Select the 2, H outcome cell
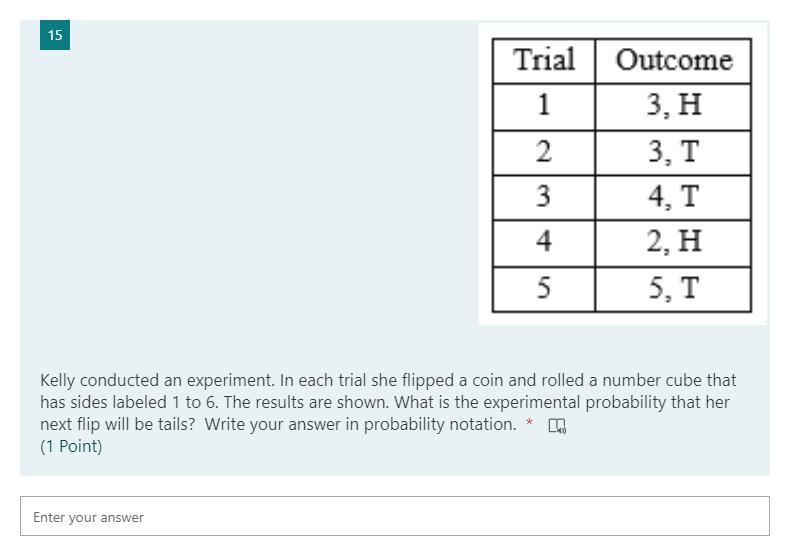 tap(673, 242)
